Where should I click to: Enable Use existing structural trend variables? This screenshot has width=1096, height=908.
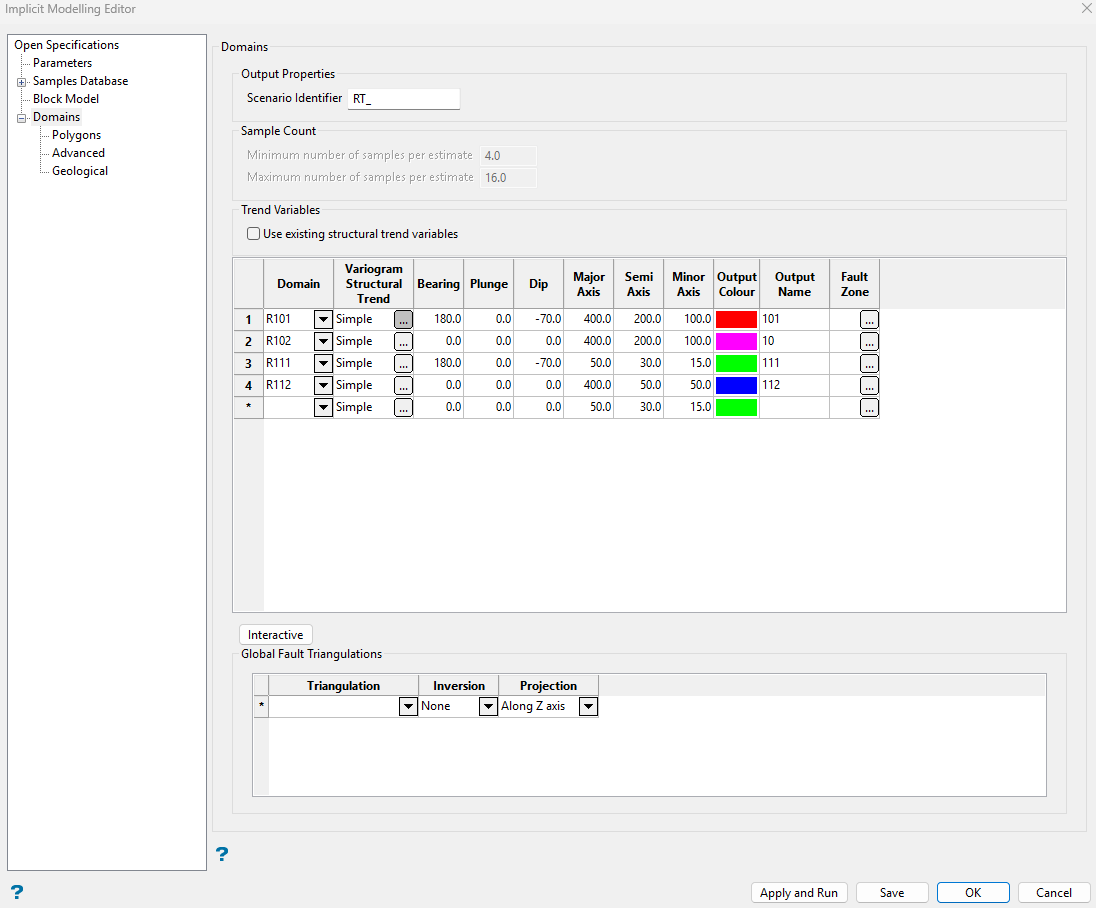coord(254,233)
